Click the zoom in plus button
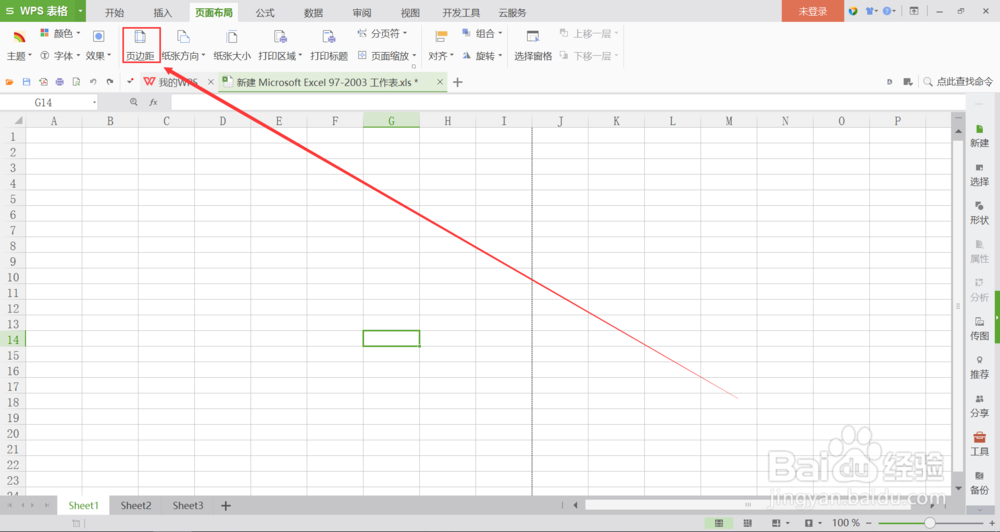This screenshot has width=1000, height=532. pos(992,523)
